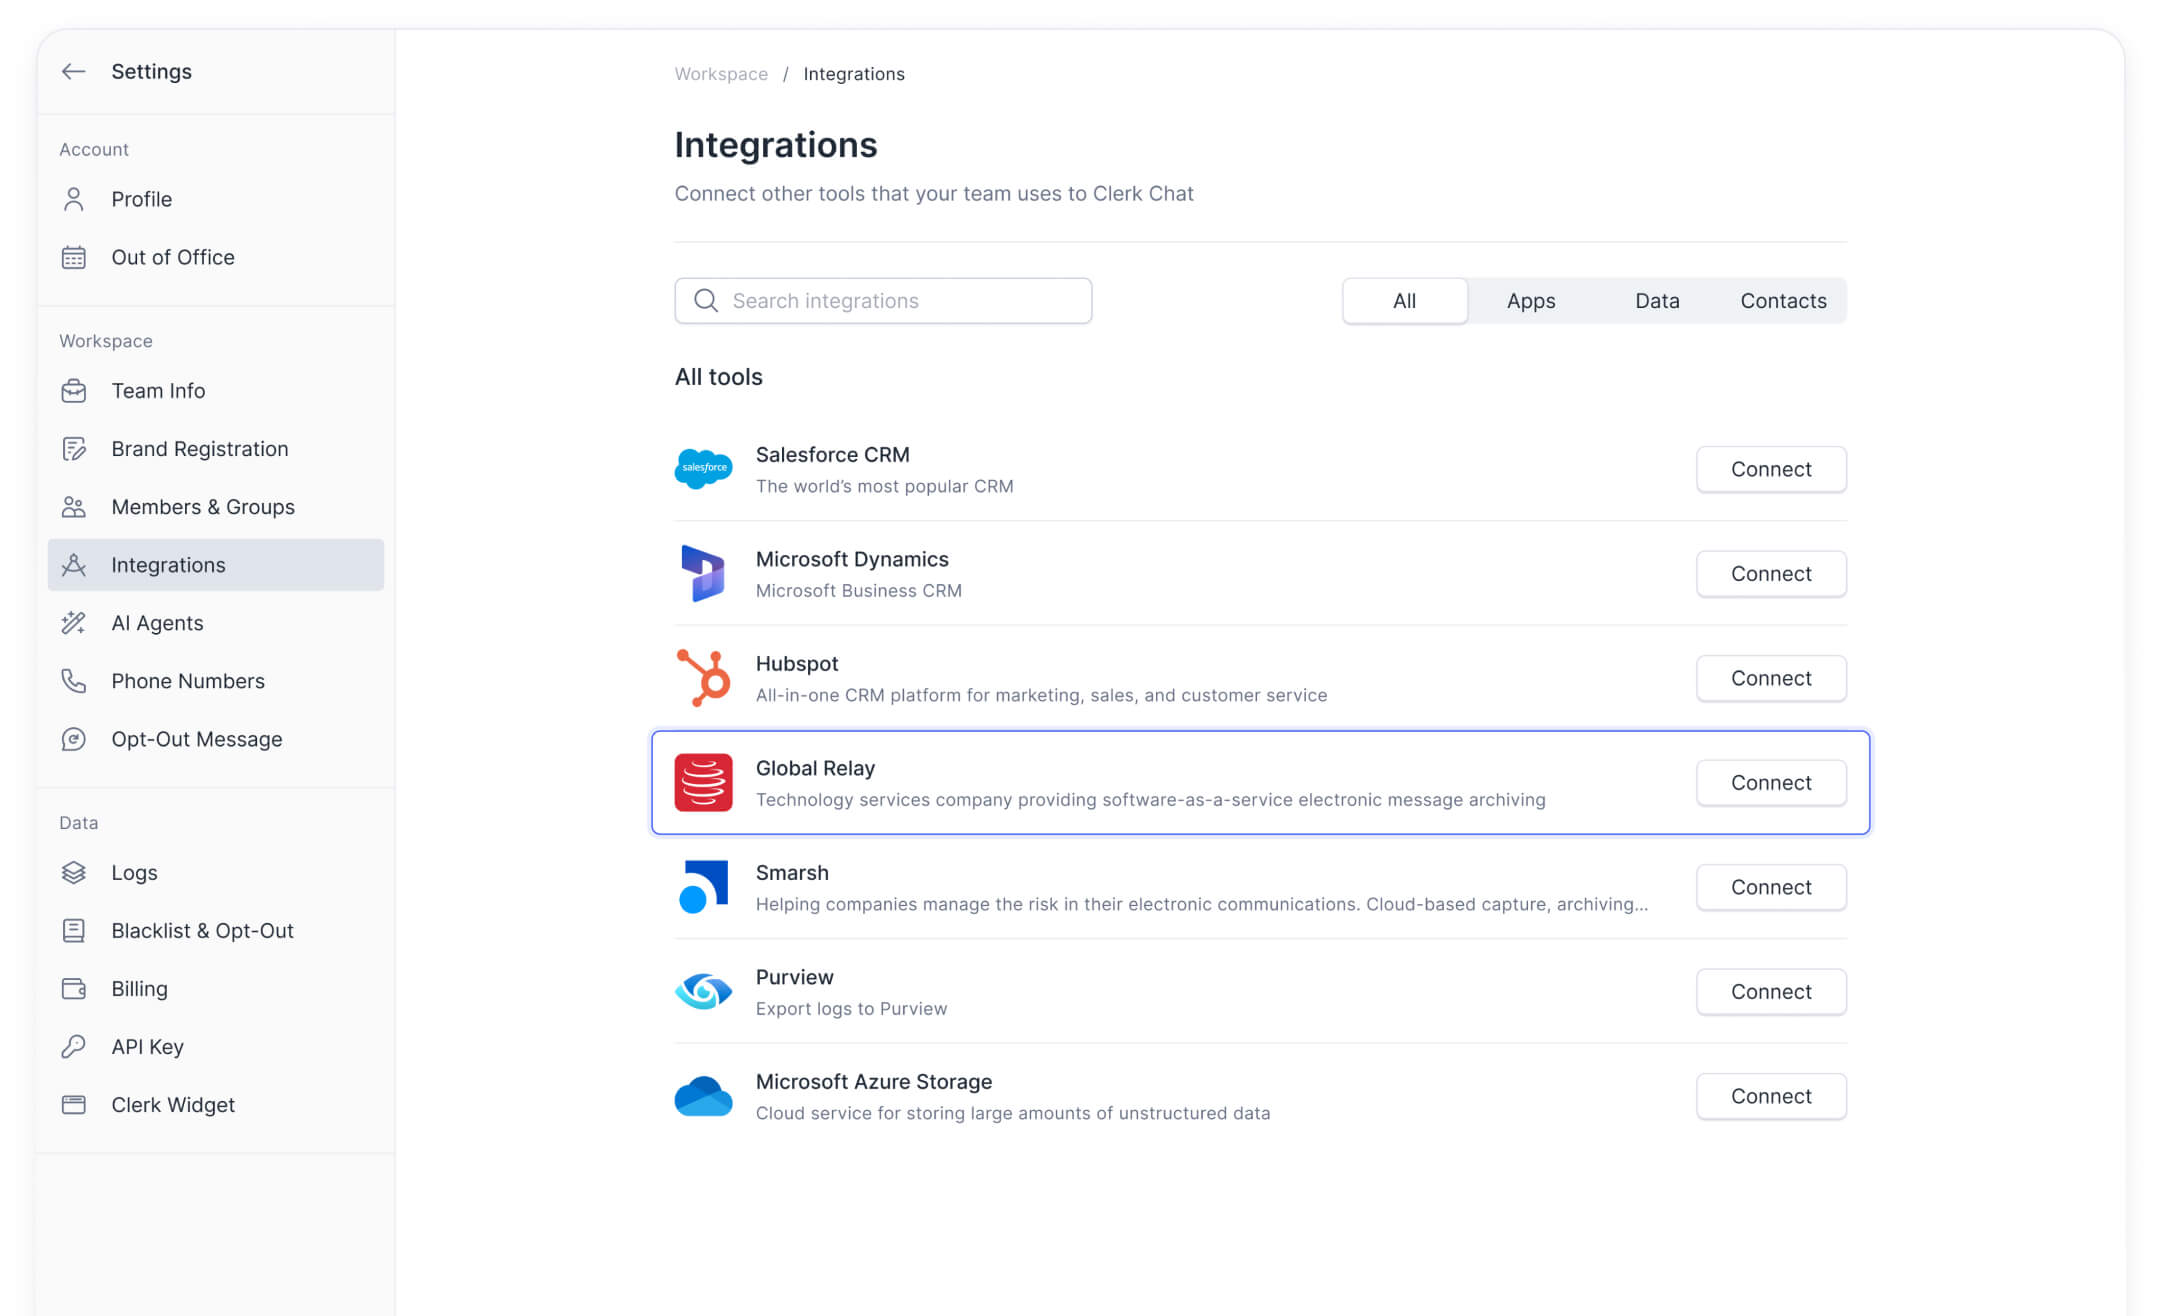
Task: Click the Global Relay title text
Action: click(815, 768)
